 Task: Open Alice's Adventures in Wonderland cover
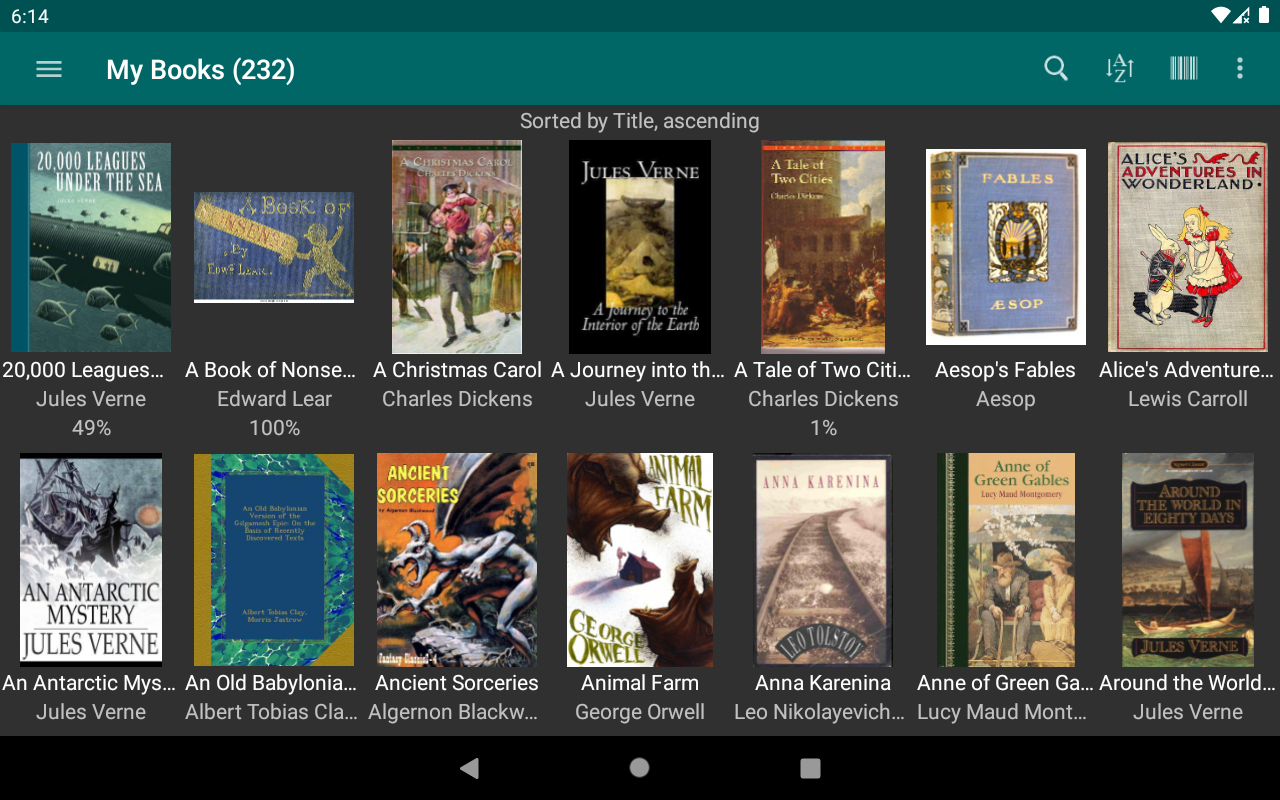(x=1187, y=246)
